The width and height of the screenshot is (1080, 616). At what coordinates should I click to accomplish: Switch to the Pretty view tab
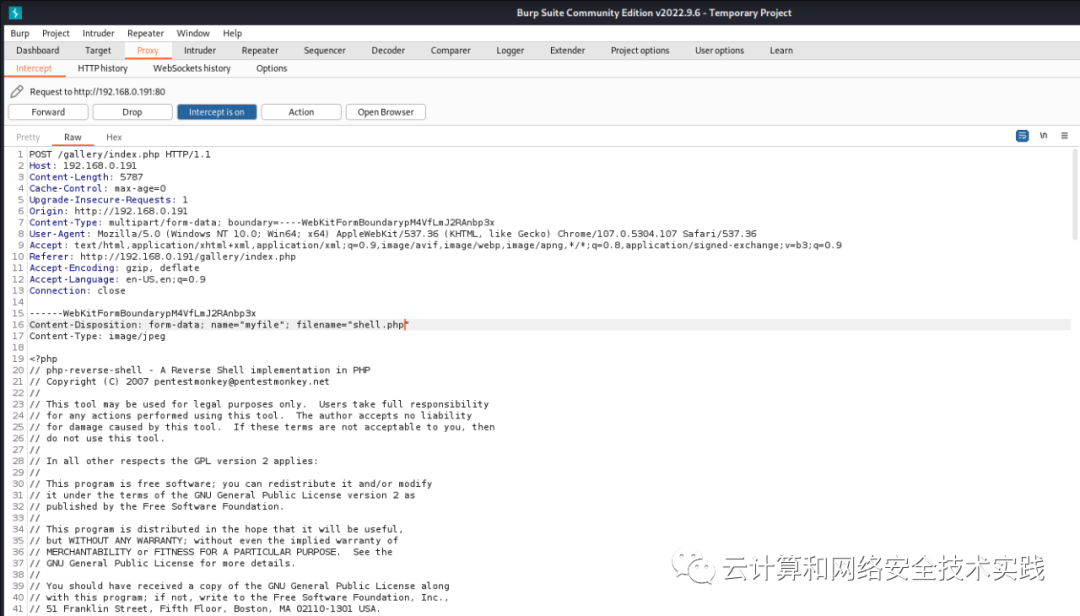(x=28, y=137)
